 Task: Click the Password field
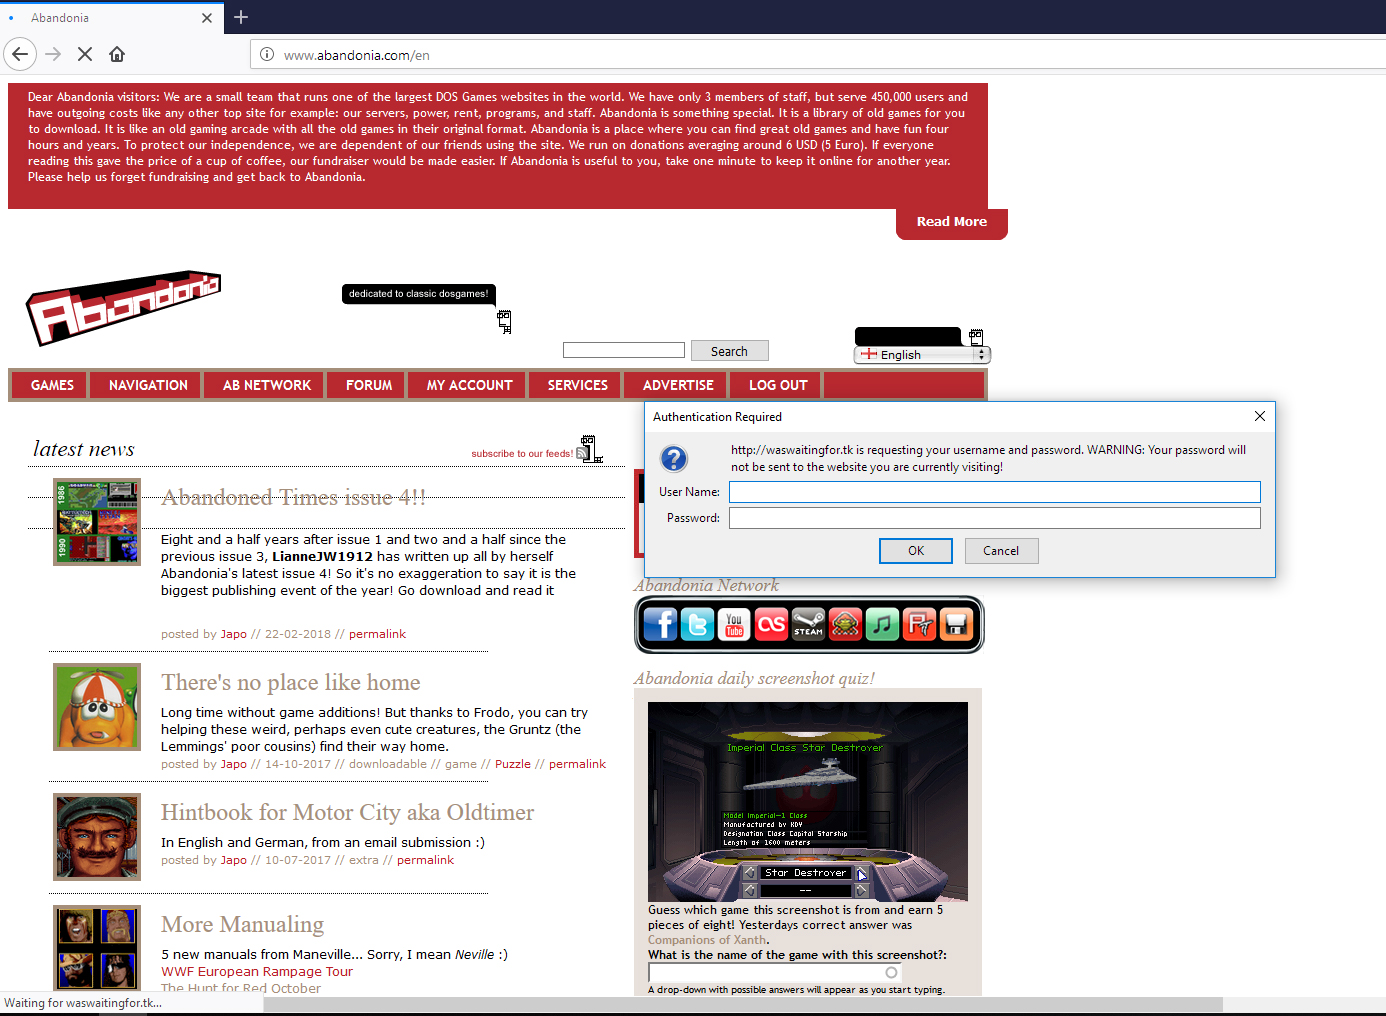point(995,518)
